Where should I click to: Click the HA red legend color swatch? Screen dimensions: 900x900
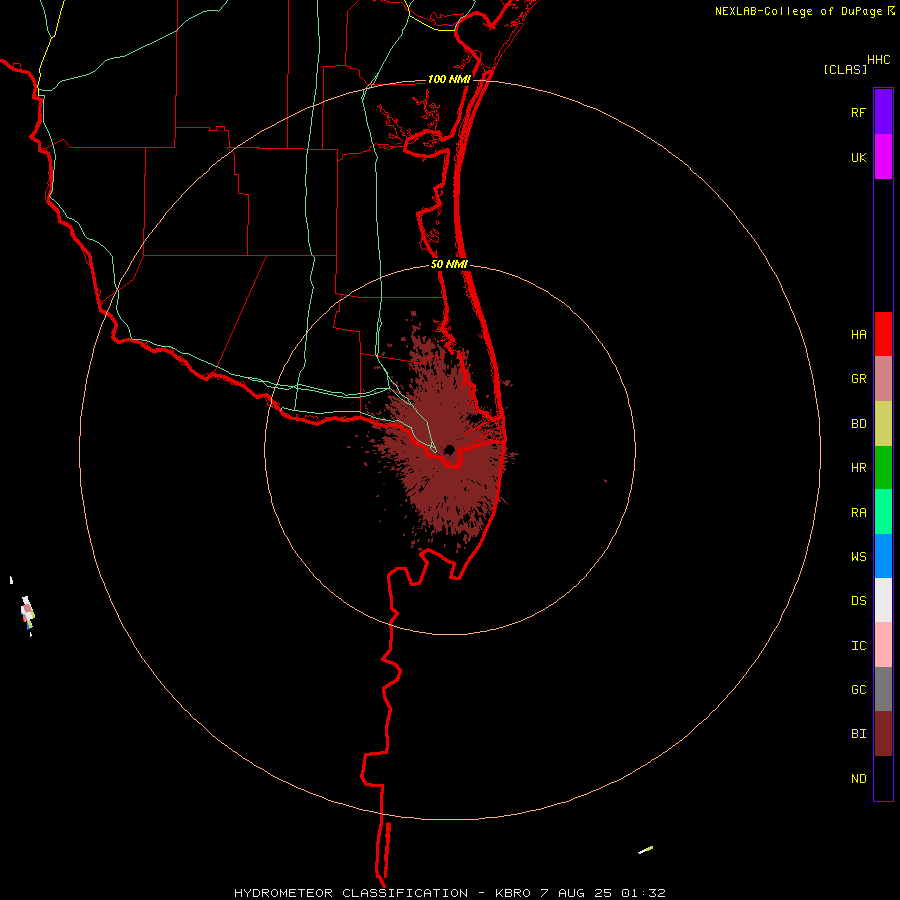point(883,334)
